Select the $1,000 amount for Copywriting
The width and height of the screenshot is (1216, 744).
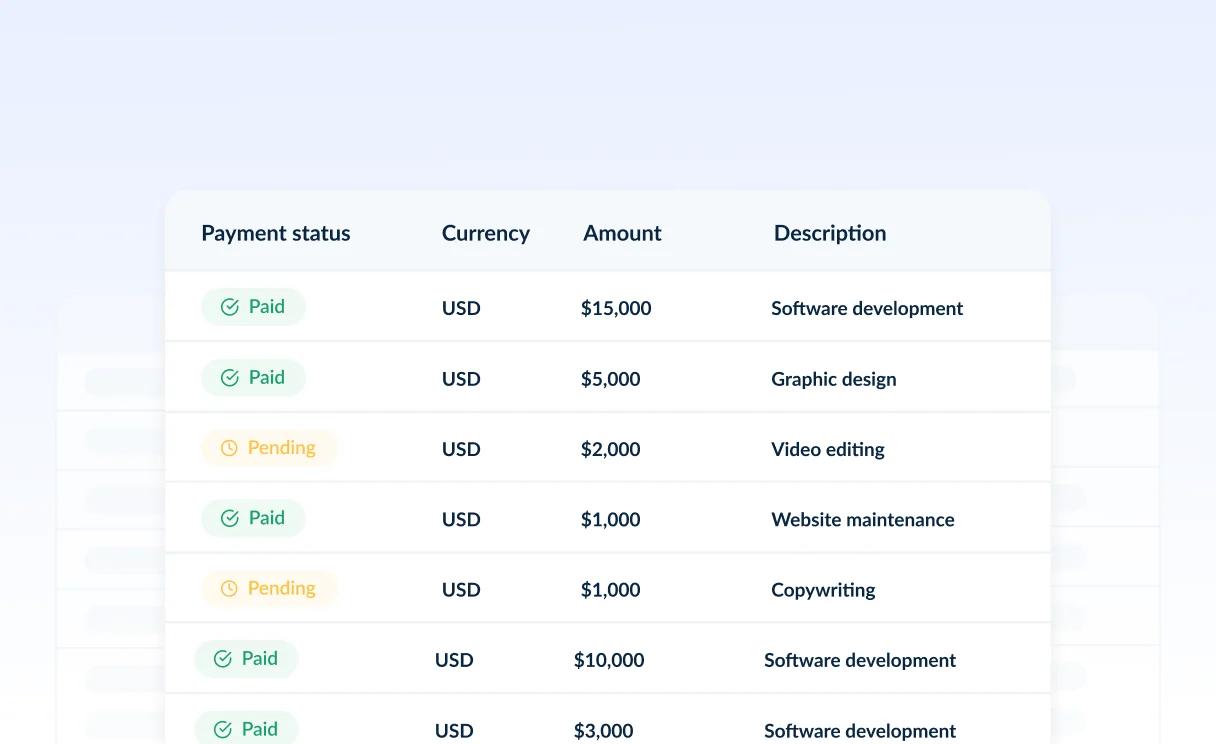tap(611, 589)
